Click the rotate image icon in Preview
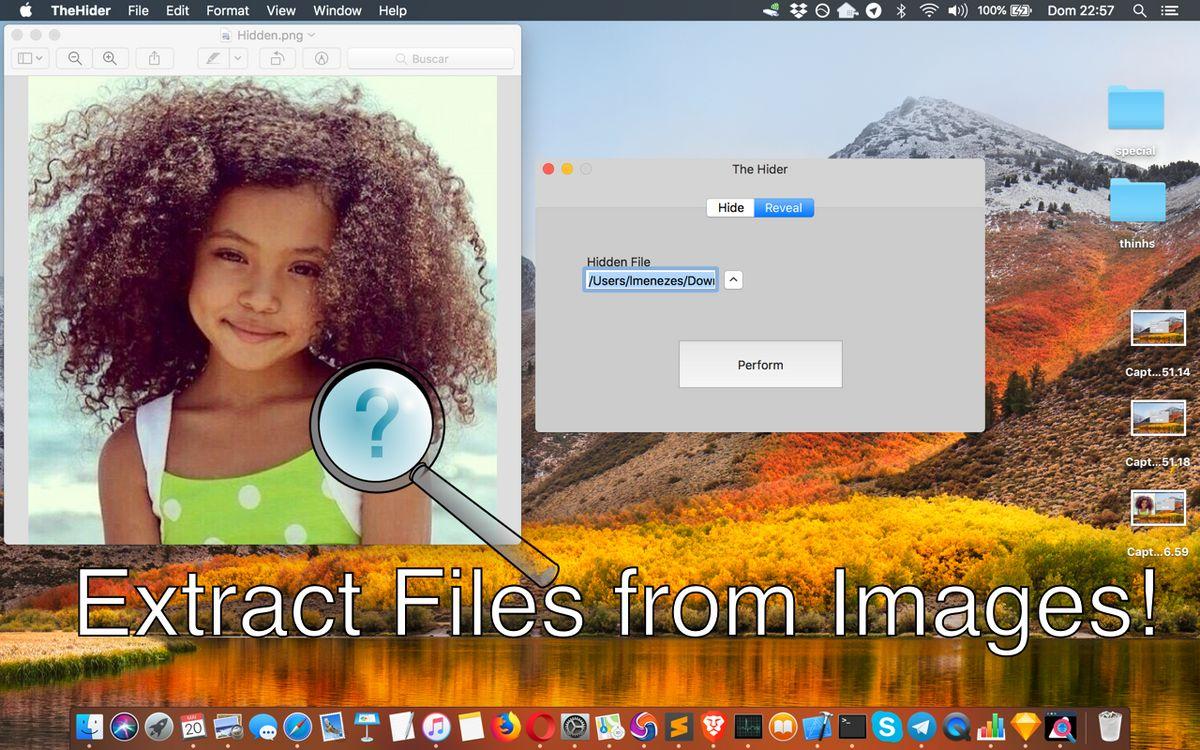Viewport: 1200px width, 750px height. point(277,59)
